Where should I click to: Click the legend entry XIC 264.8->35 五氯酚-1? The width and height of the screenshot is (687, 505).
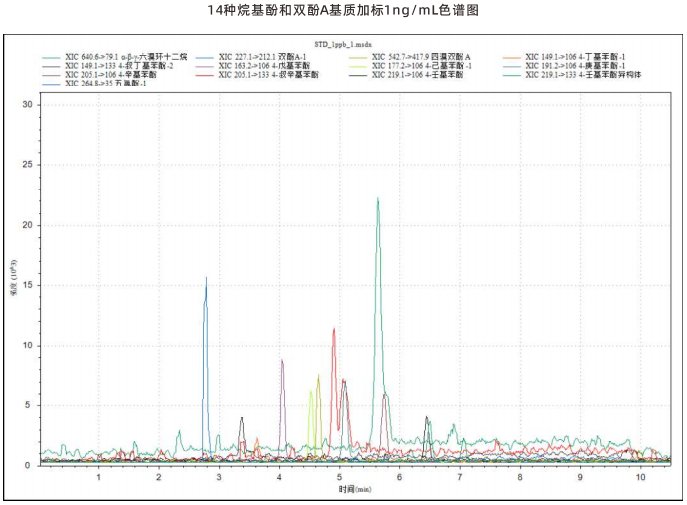94,83
